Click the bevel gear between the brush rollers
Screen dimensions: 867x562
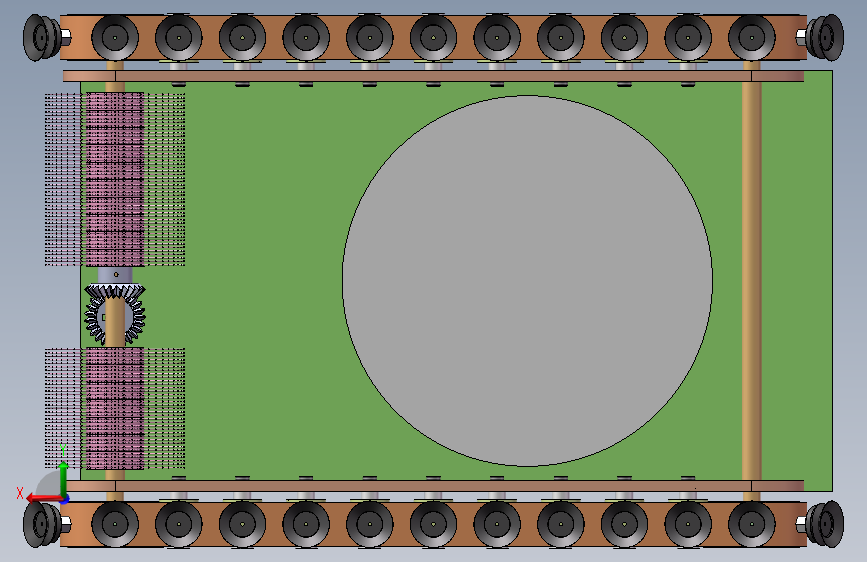pos(114,314)
